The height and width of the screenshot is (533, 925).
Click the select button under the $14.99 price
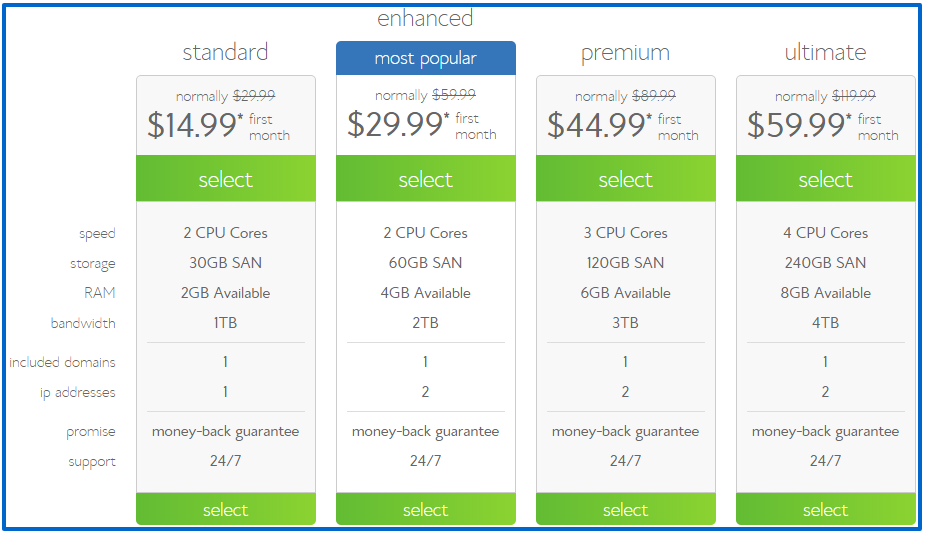coord(226,179)
